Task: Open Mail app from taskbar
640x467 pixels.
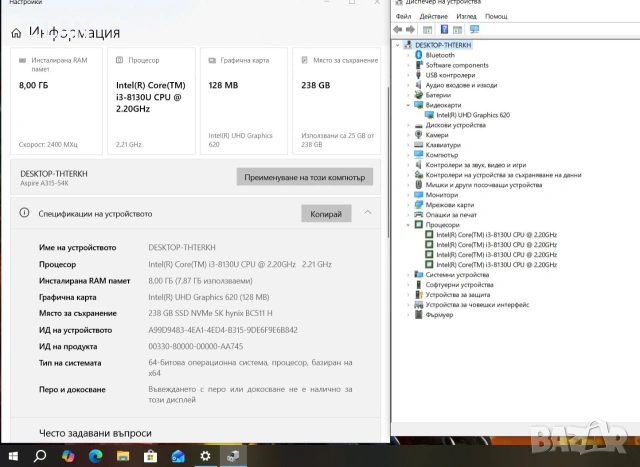Action: pos(178,456)
